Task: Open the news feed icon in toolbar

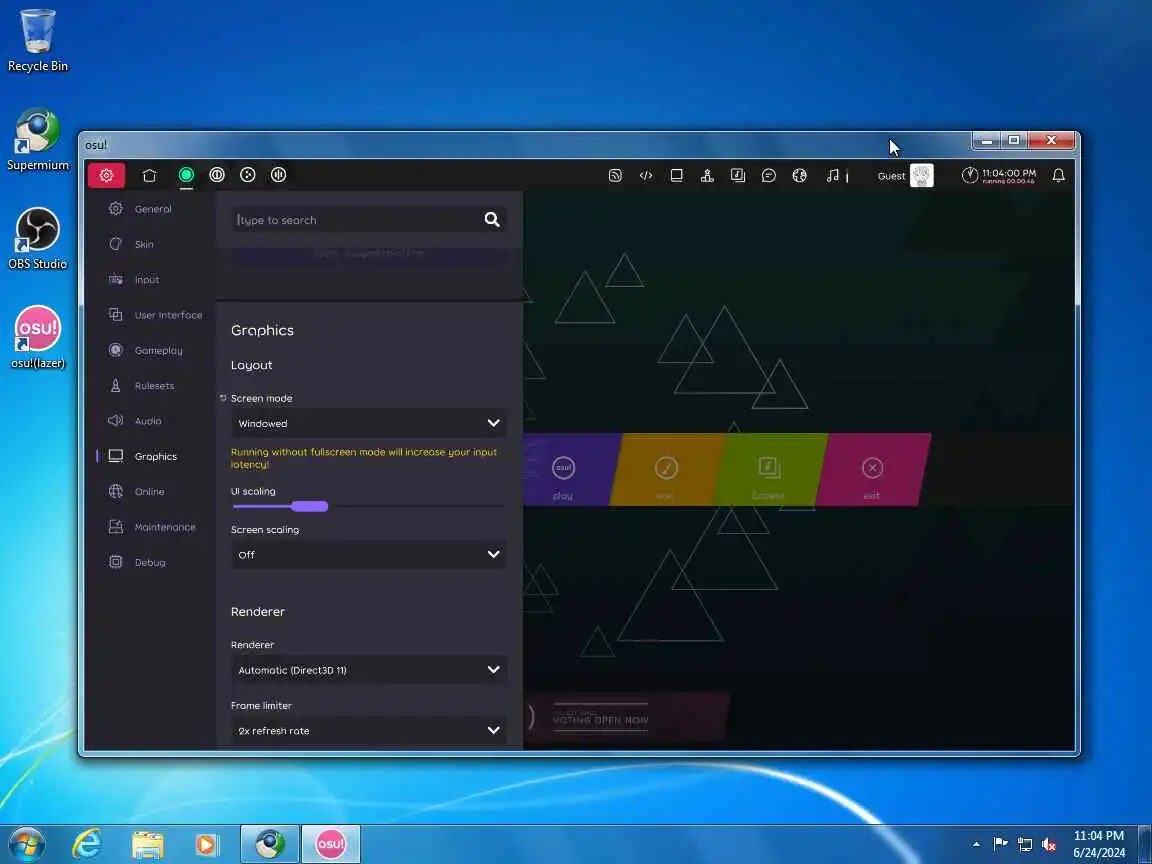Action: 615,176
